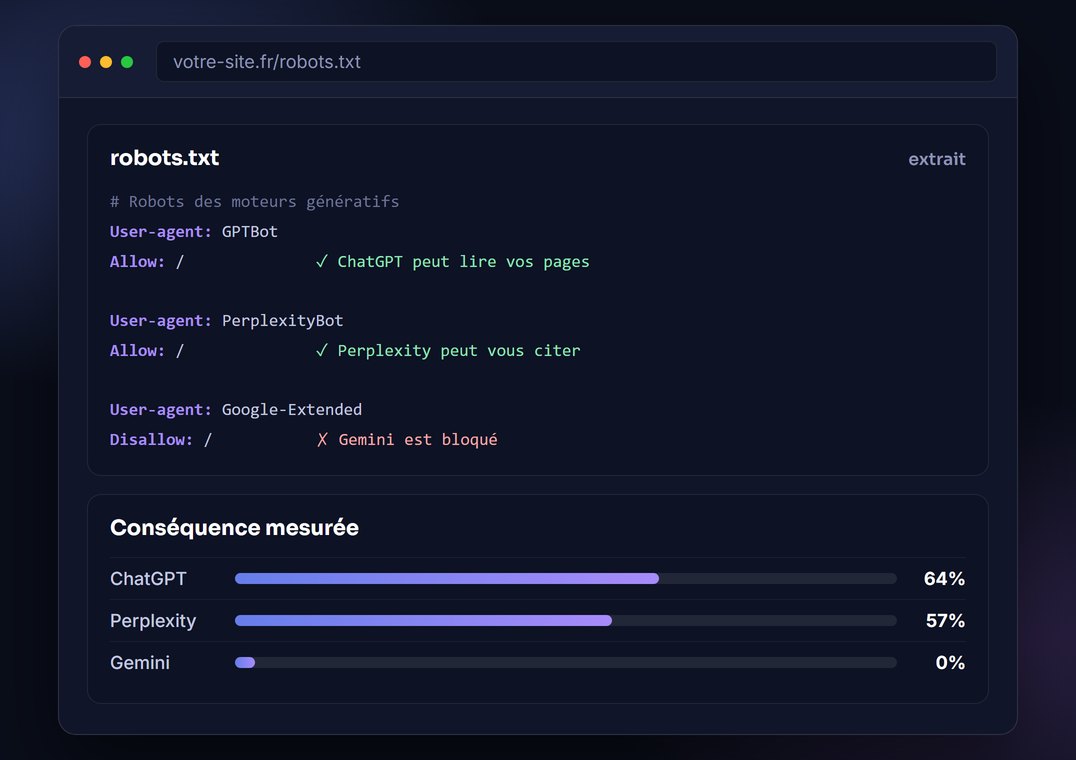Click the Perplexity progress bar
This screenshot has width=1076, height=760.
[x=565, y=621]
